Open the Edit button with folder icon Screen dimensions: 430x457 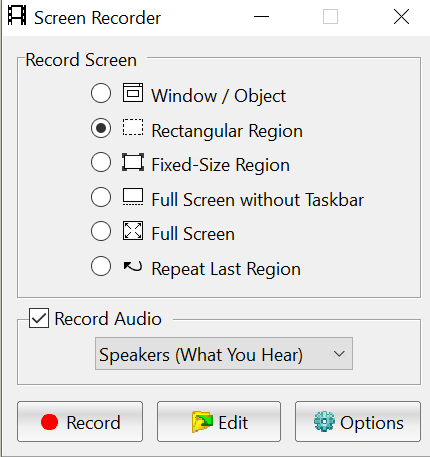(x=219, y=422)
